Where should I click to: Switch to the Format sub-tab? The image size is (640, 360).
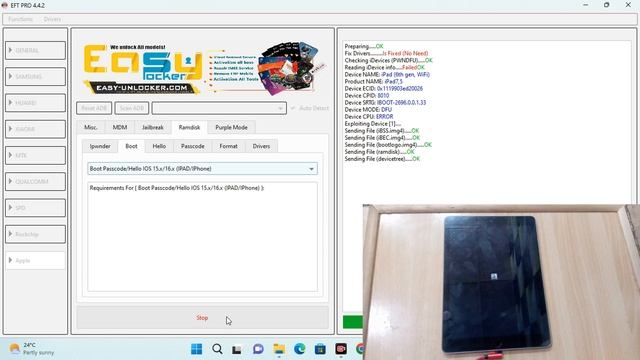point(229,146)
